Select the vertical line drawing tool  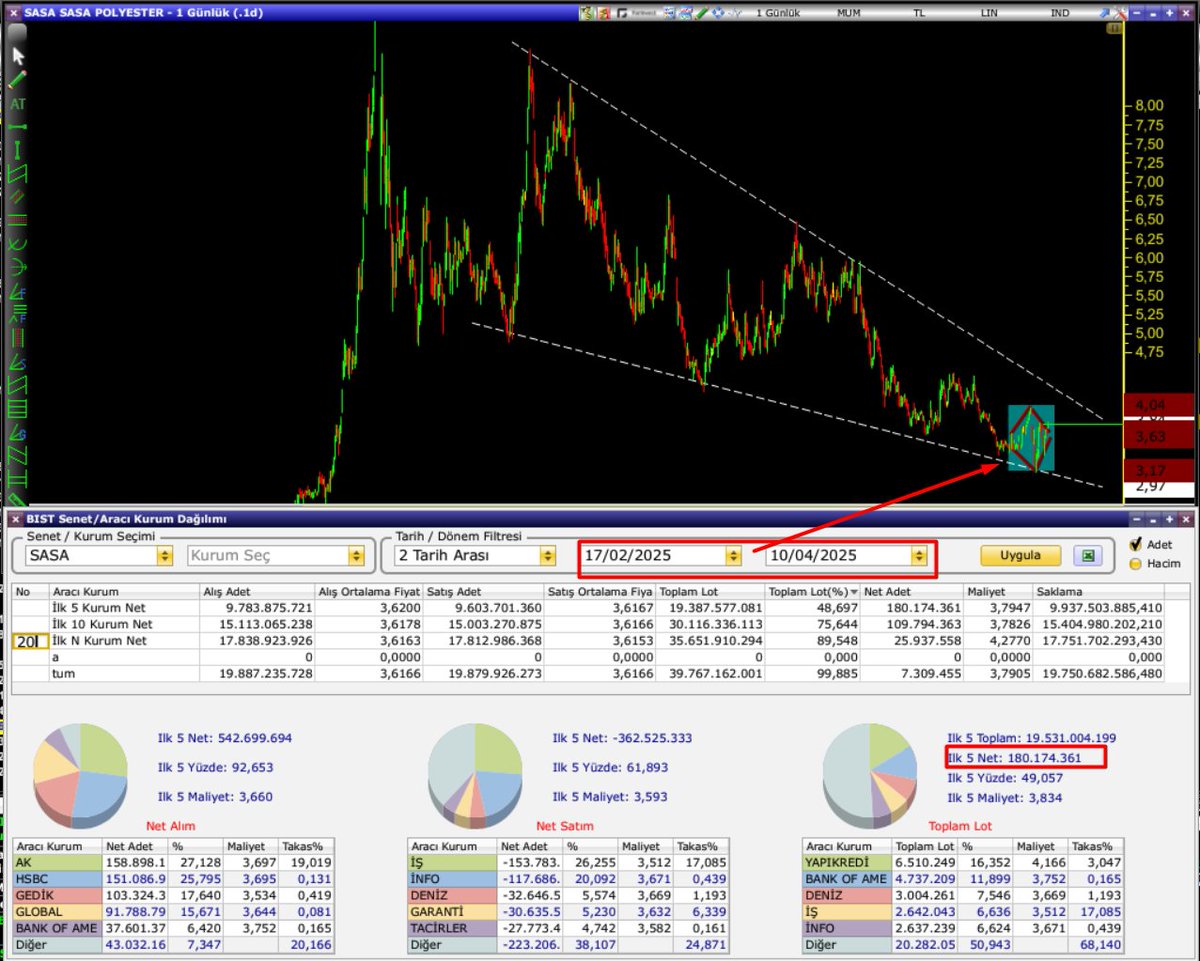click(x=17, y=151)
